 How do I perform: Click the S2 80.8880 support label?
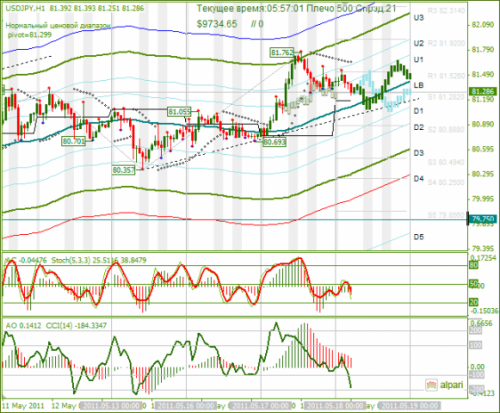tap(446, 130)
